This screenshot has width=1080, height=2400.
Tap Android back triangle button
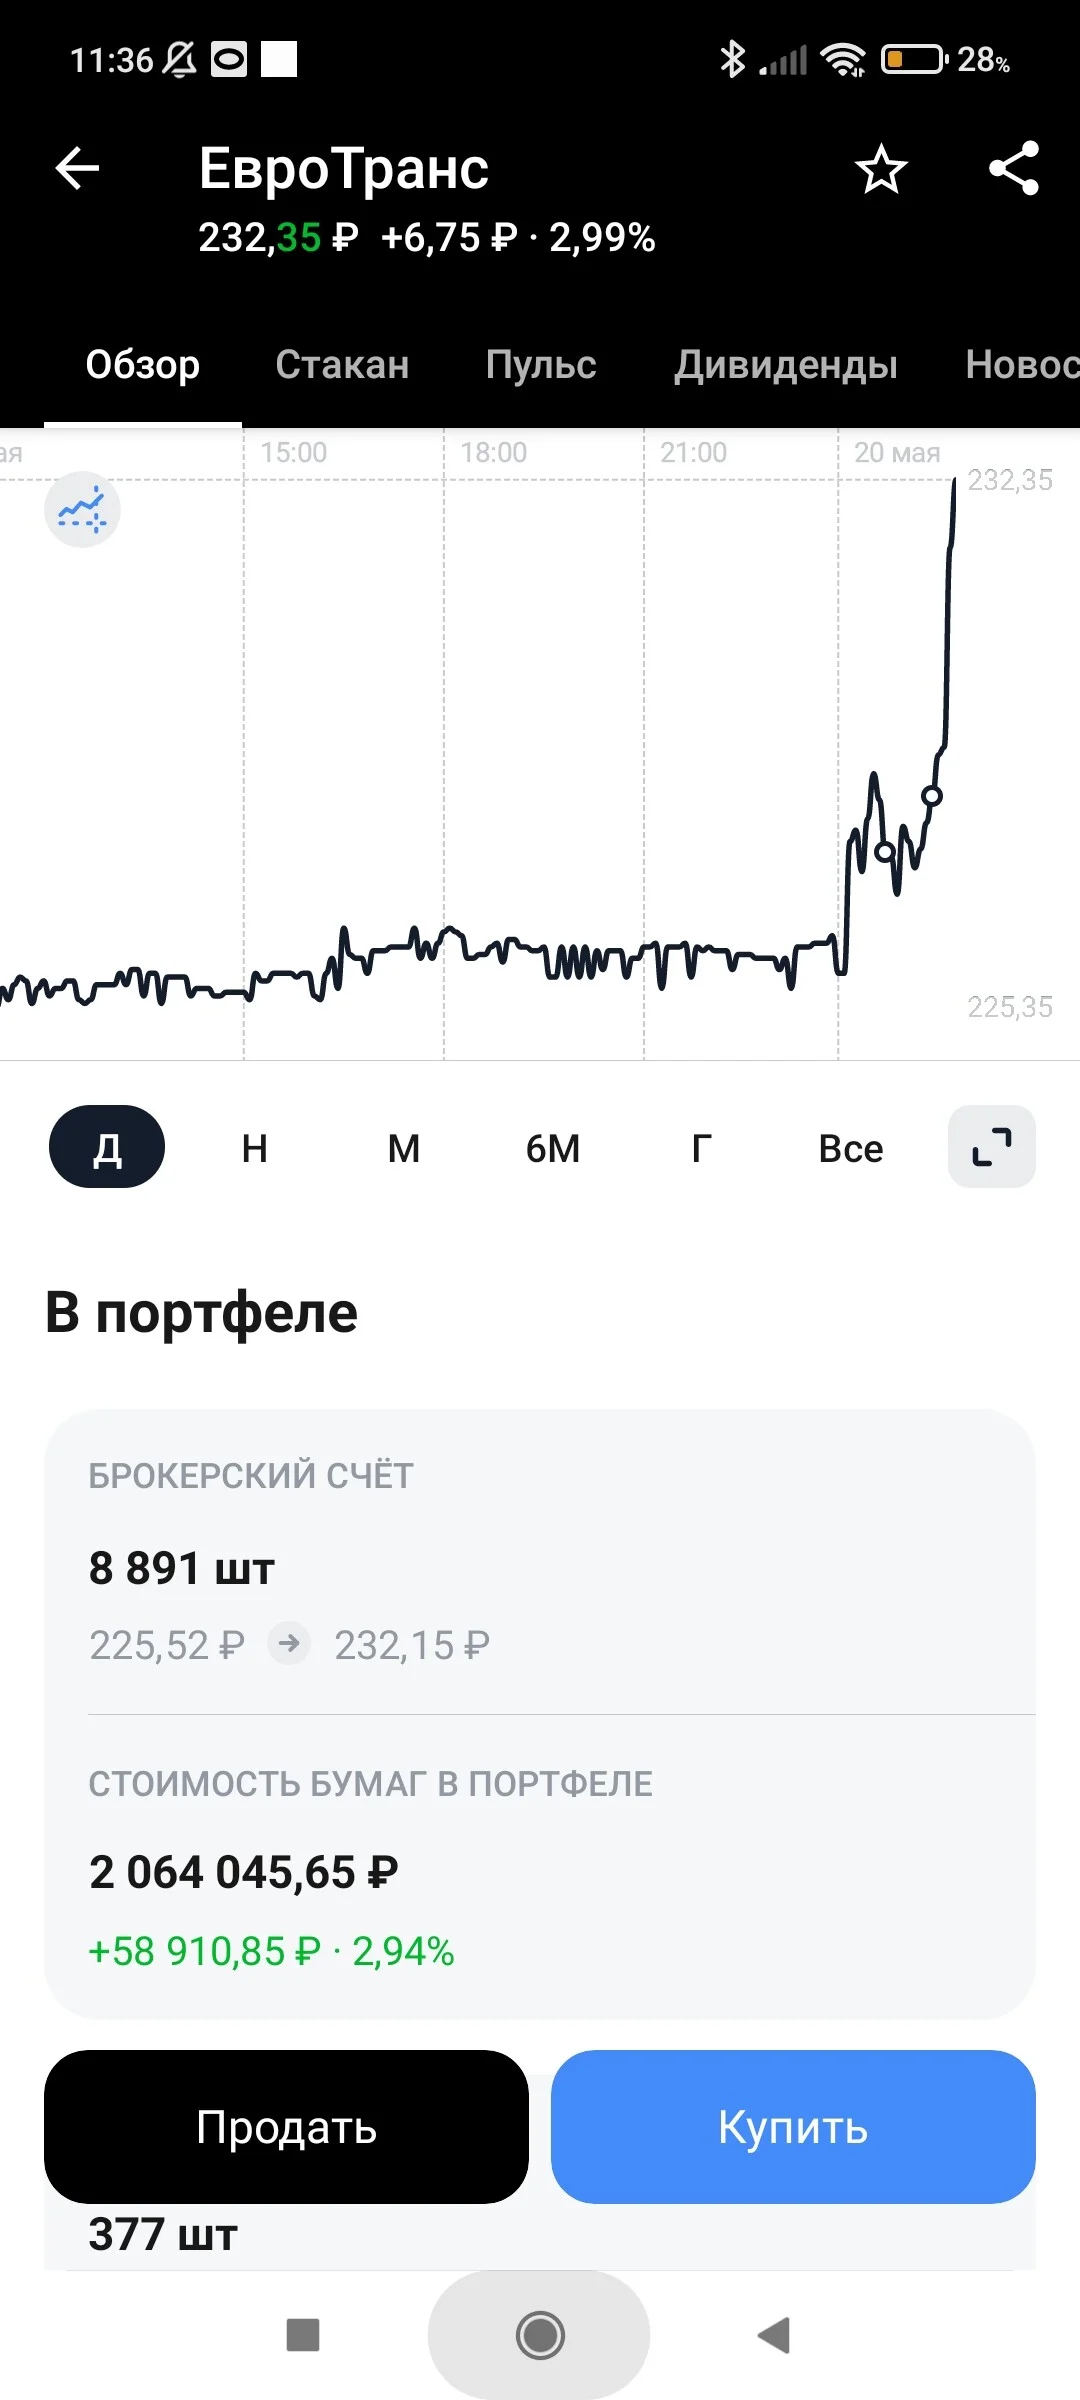pos(774,2335)
